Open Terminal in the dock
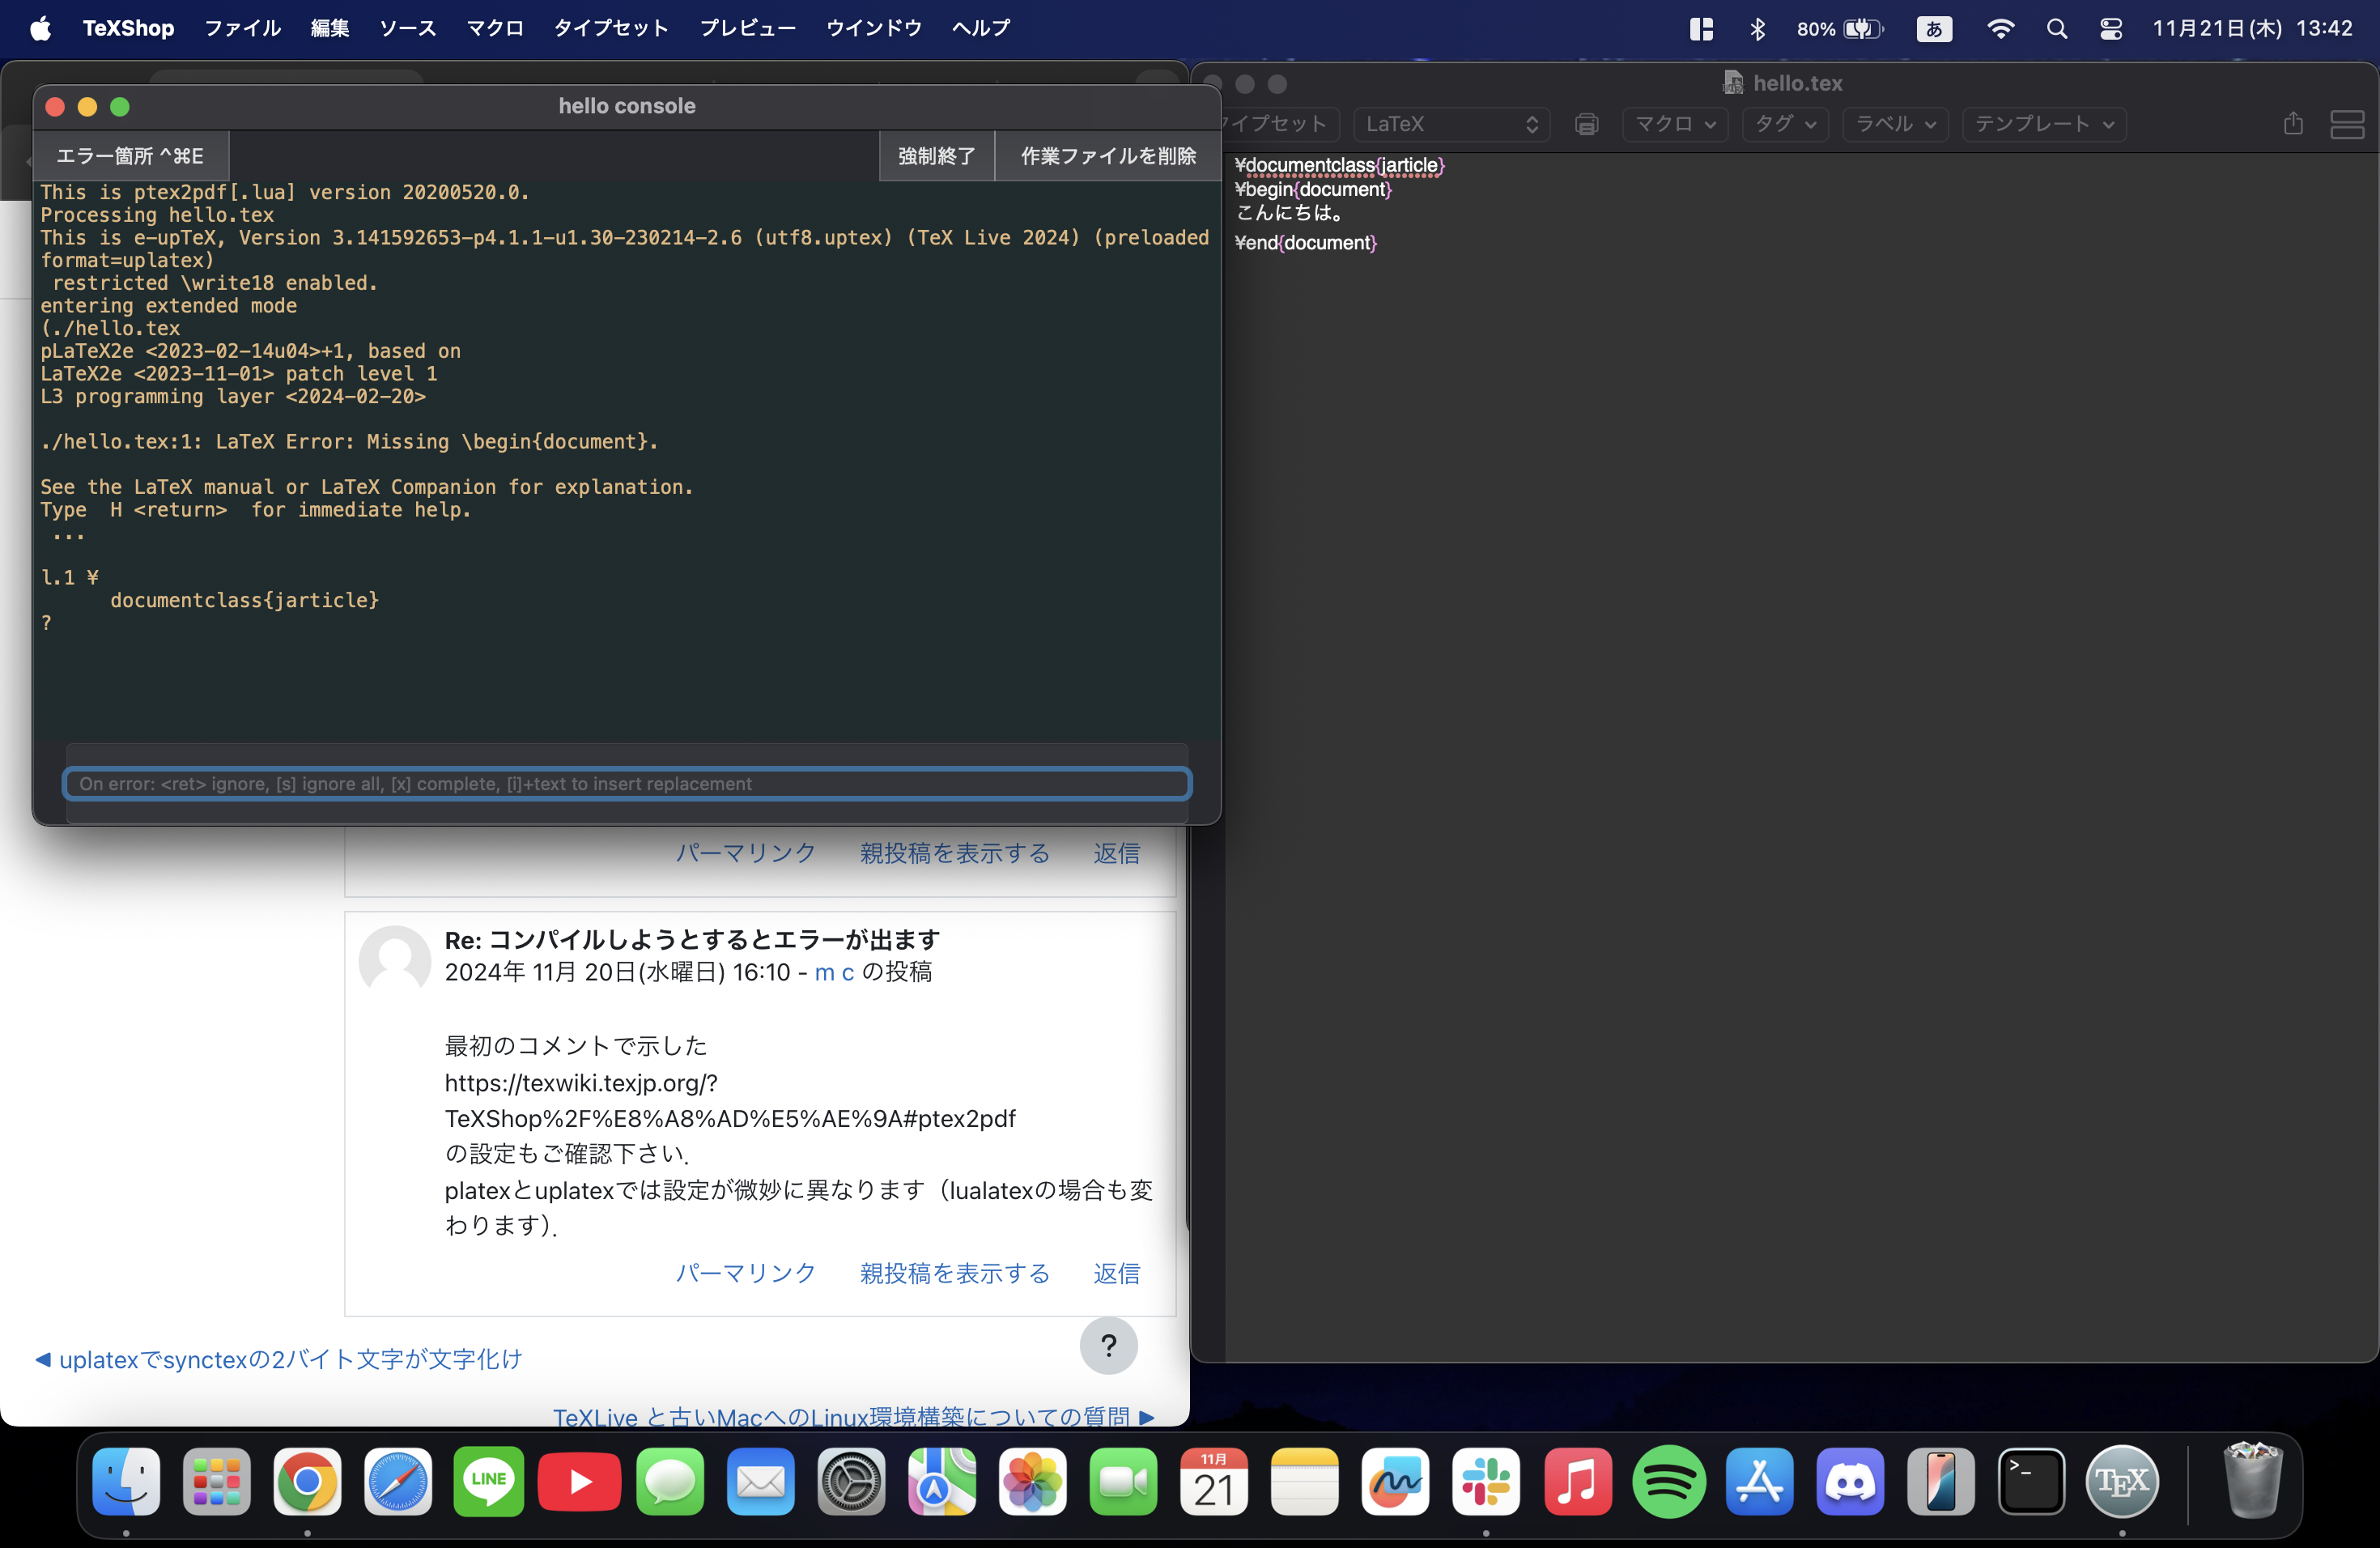Screen dimensions: 2380x1548 coord(2031,1481)
